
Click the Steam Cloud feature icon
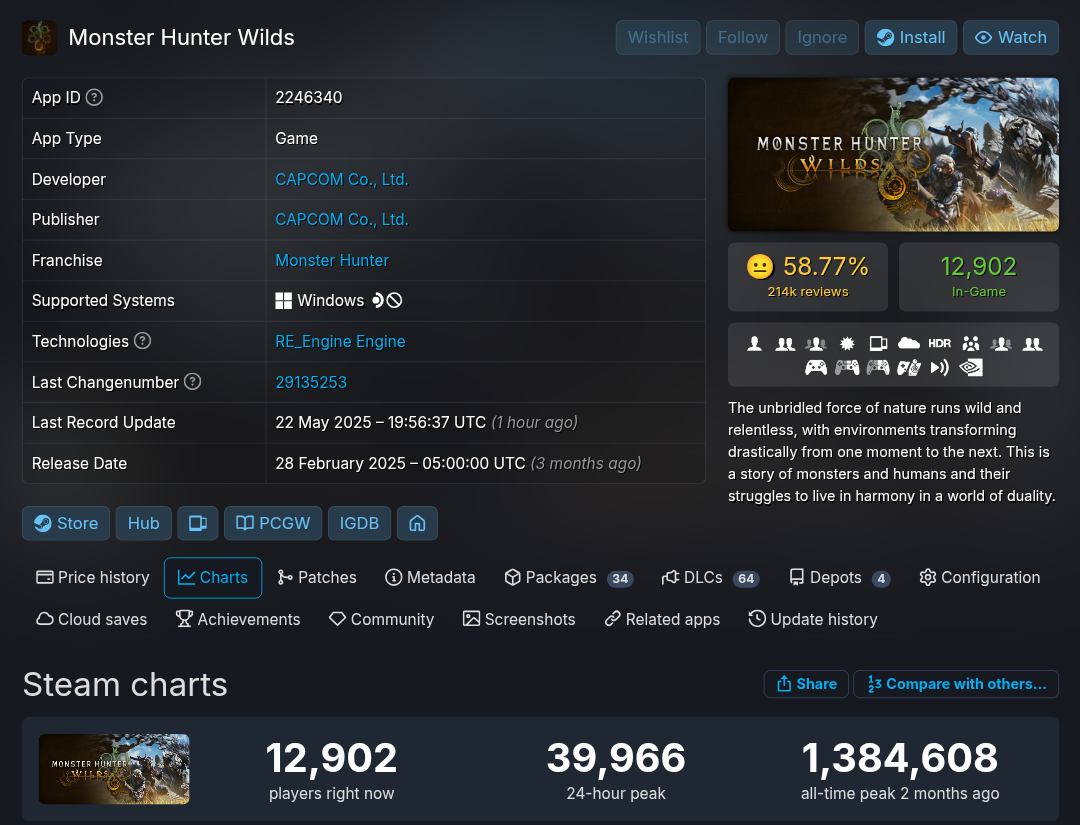click(x=908, y=343)
